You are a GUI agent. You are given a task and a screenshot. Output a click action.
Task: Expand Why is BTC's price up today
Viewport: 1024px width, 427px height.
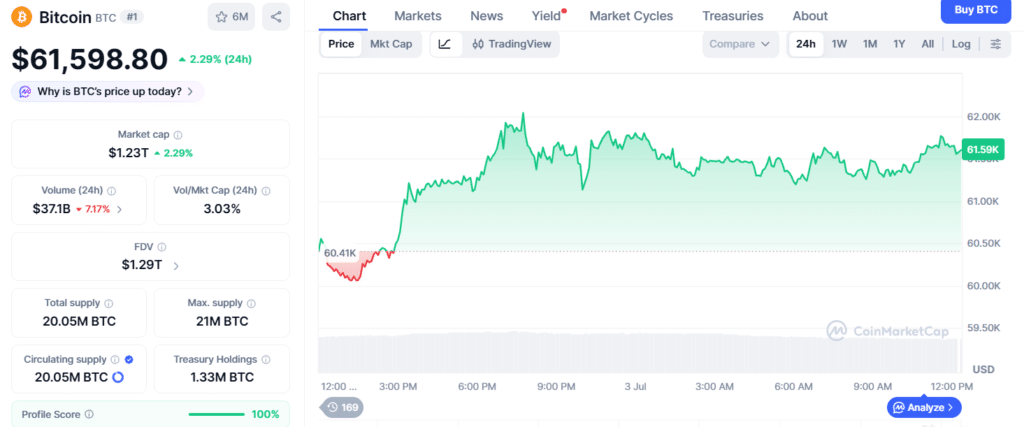click(108, 92)
